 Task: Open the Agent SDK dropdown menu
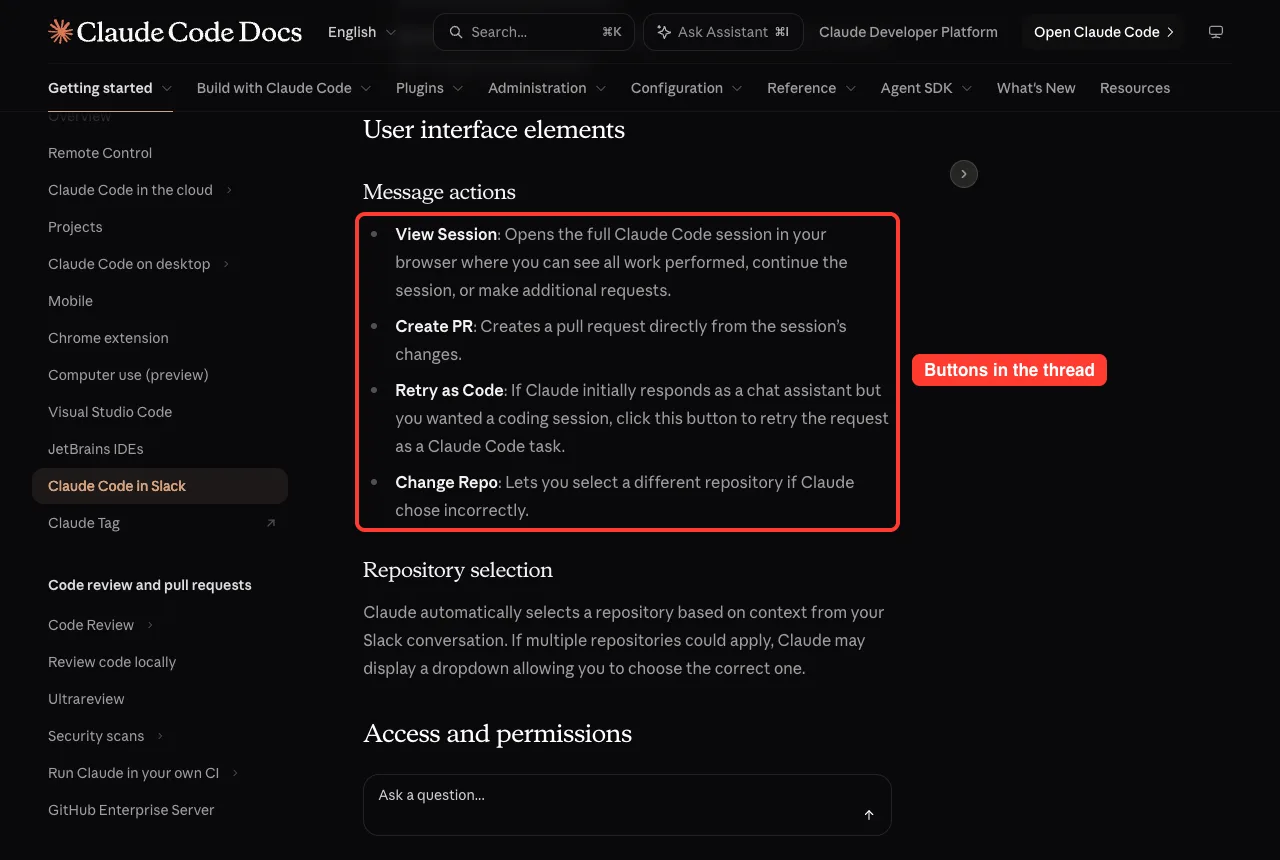tap(927, 88)
